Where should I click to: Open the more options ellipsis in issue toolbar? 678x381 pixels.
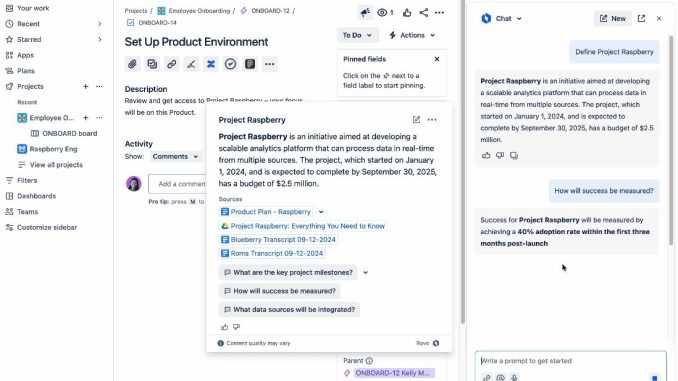(x=269, y=64)
